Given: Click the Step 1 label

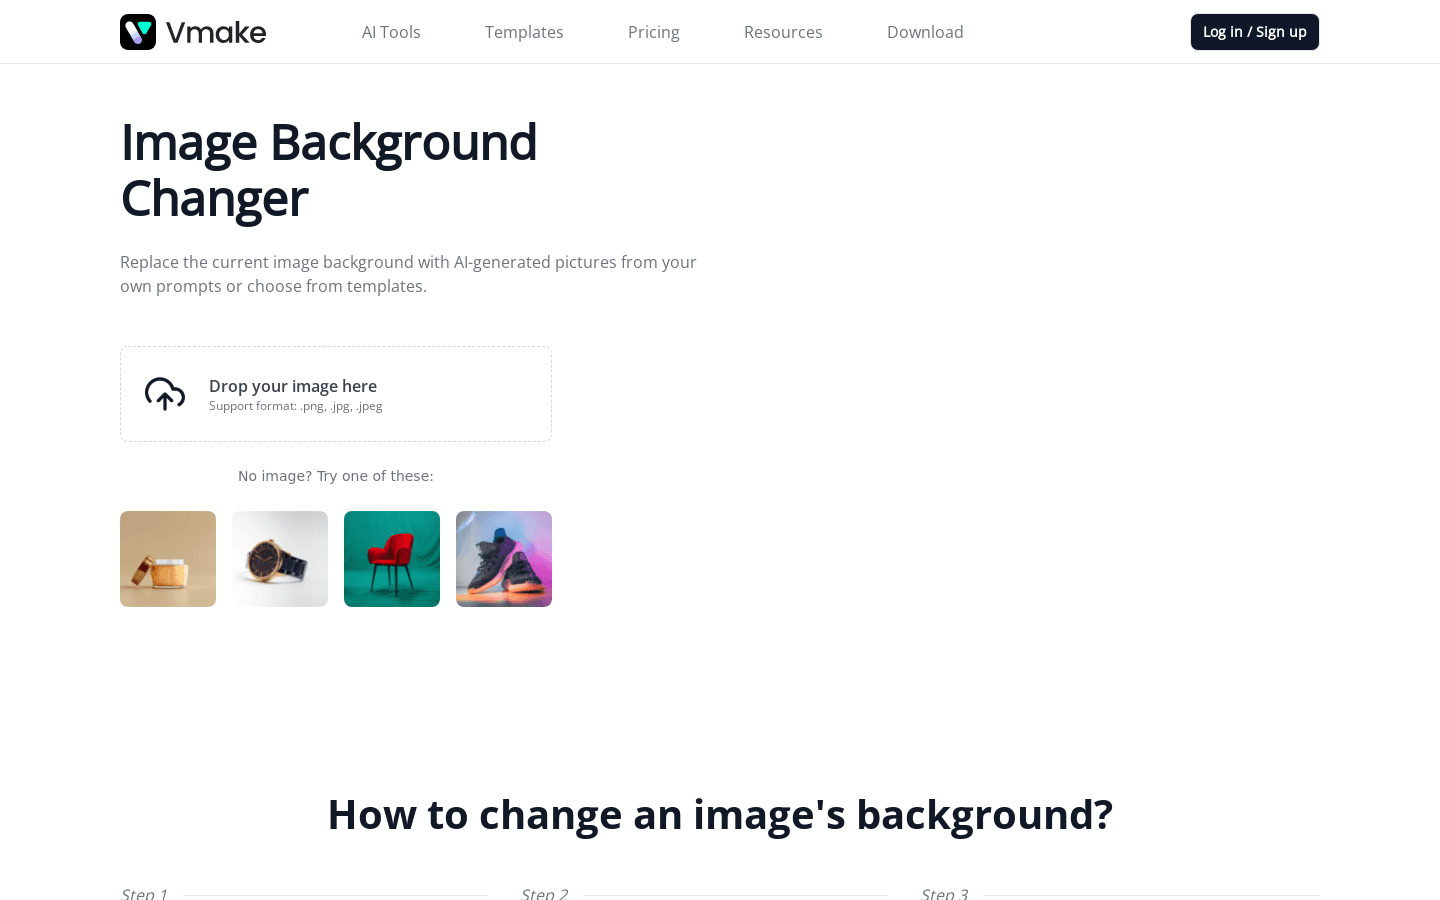Looking at the screenshot, I should point(143,893).
